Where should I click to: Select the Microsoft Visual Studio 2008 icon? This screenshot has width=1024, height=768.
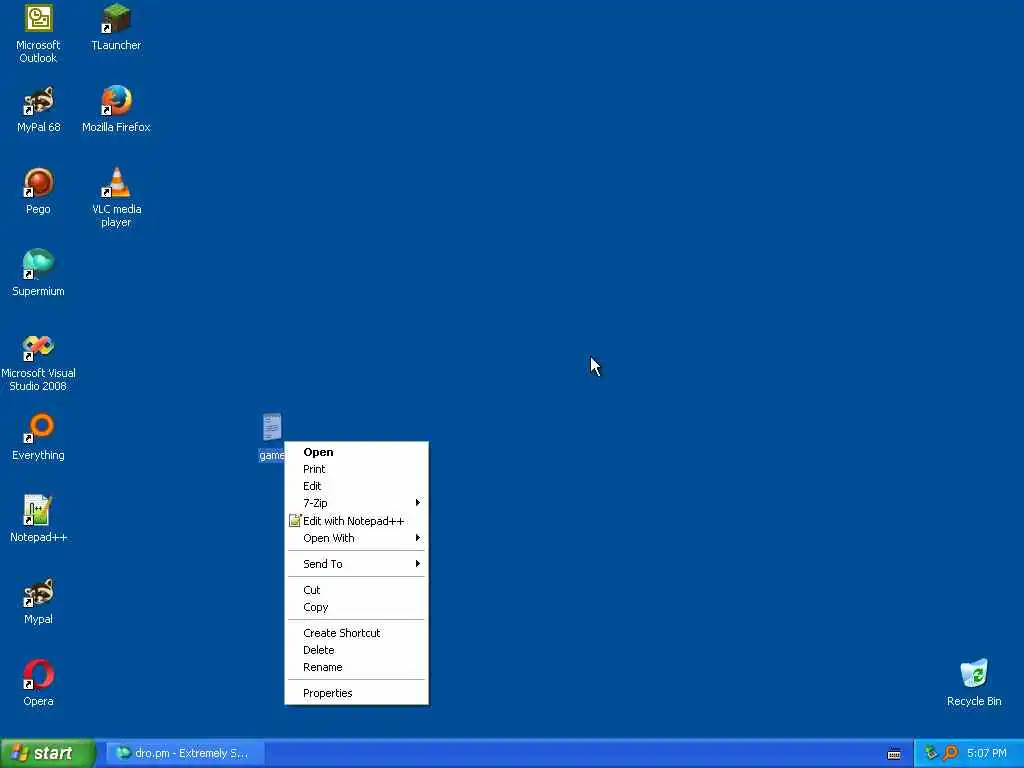pos(39,363)
